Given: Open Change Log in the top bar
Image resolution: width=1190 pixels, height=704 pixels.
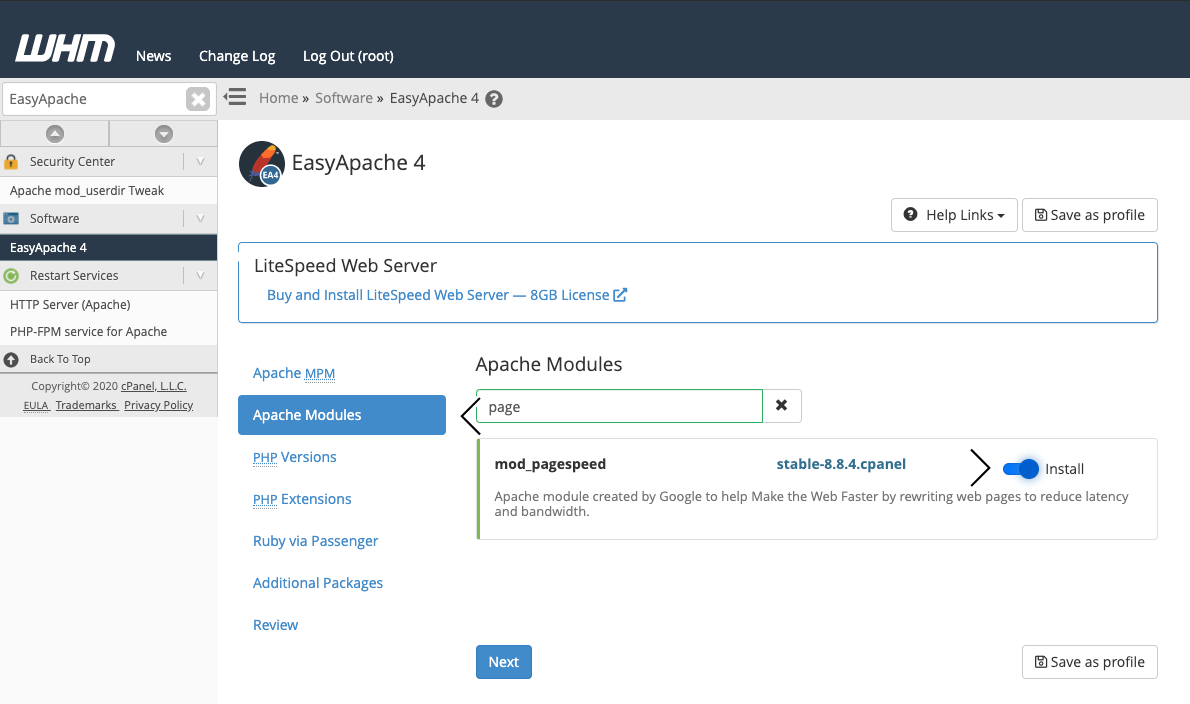Looking at the screenshot, I should coord(237,56).
